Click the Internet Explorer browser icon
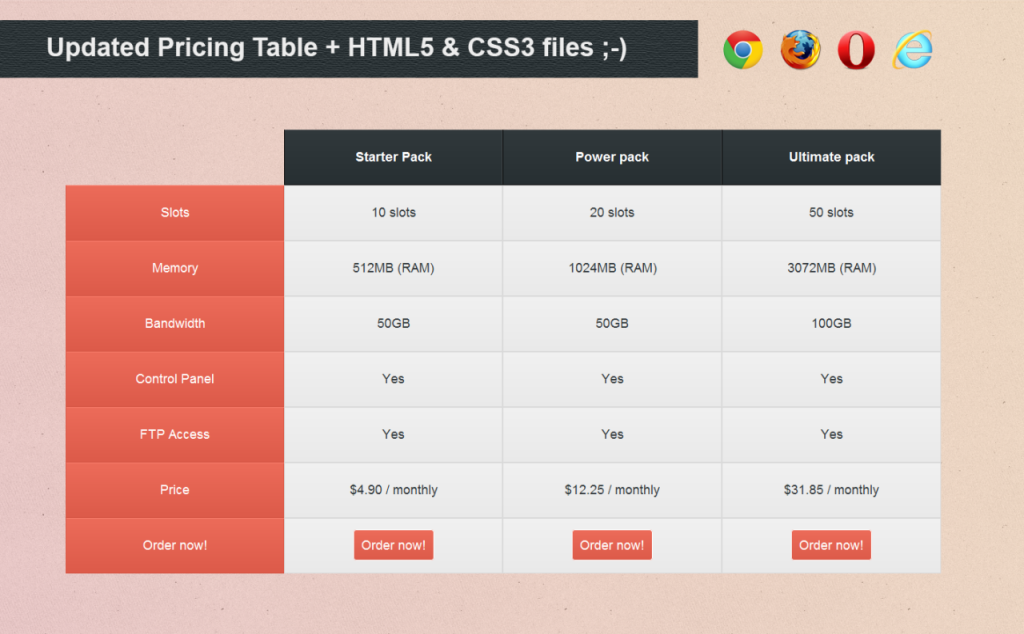 click(x=913, y=50)
